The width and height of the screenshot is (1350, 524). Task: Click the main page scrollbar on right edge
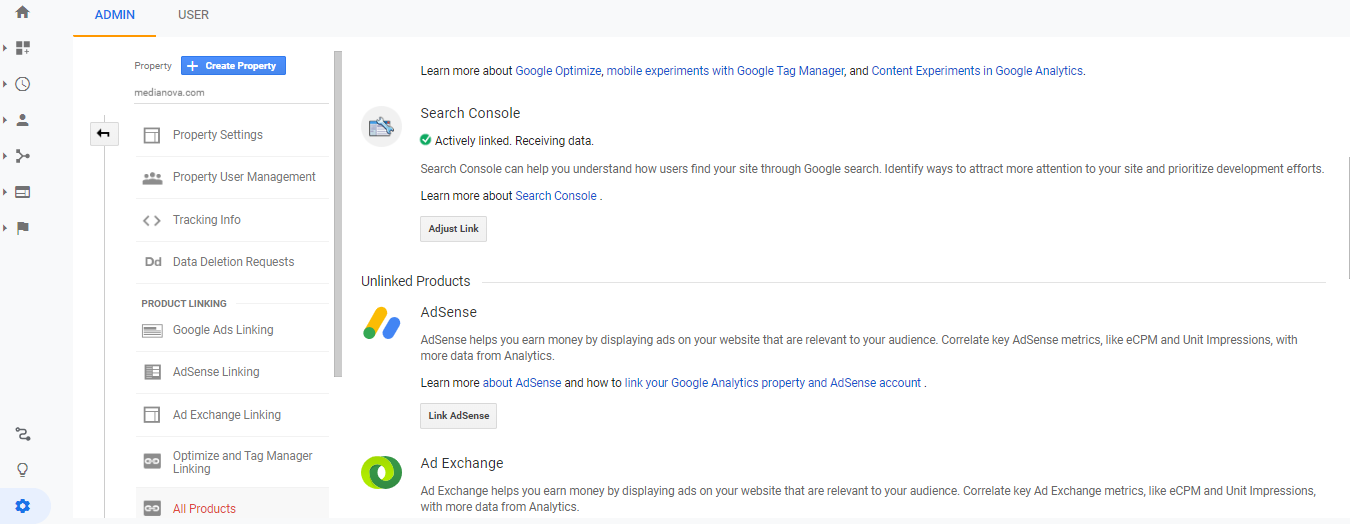[1347, 220]
